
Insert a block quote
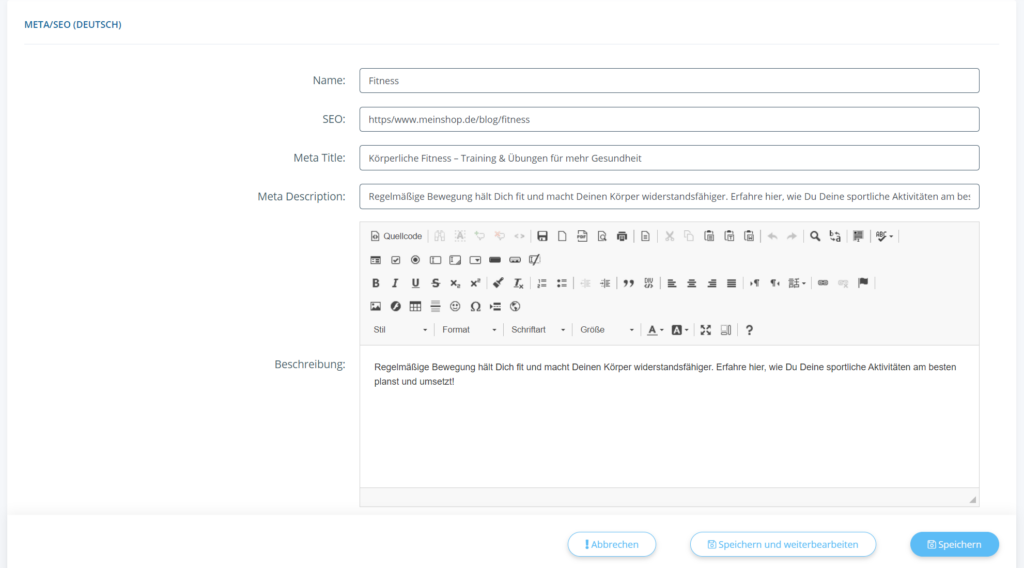[629, 283]
